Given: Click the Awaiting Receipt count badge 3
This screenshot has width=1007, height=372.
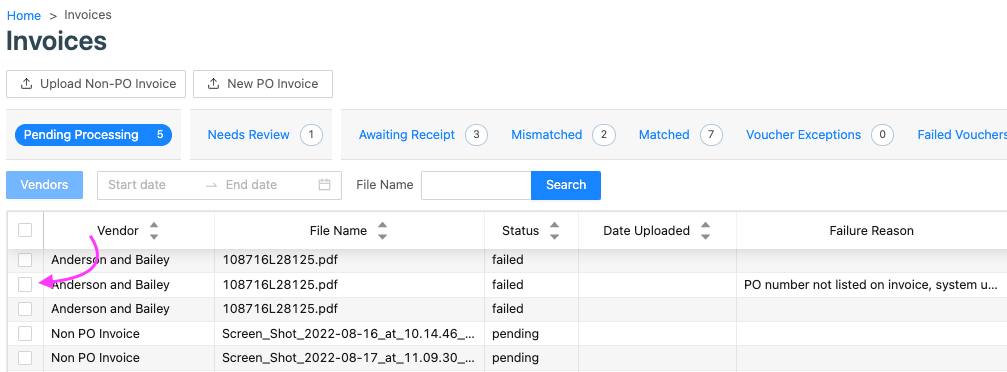Looking at the screenshot, I should click(x=476, y=135).
